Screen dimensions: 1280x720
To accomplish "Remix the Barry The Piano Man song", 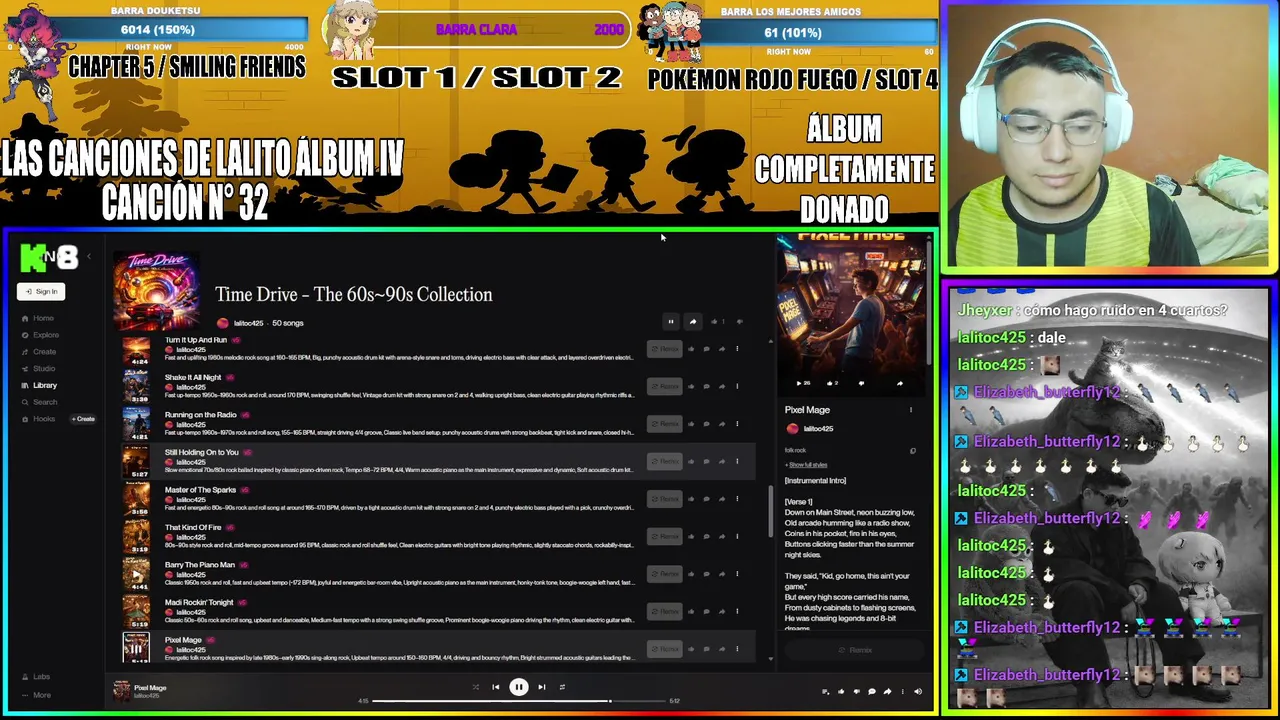I will pyautogui.click(x=664, y=574).
